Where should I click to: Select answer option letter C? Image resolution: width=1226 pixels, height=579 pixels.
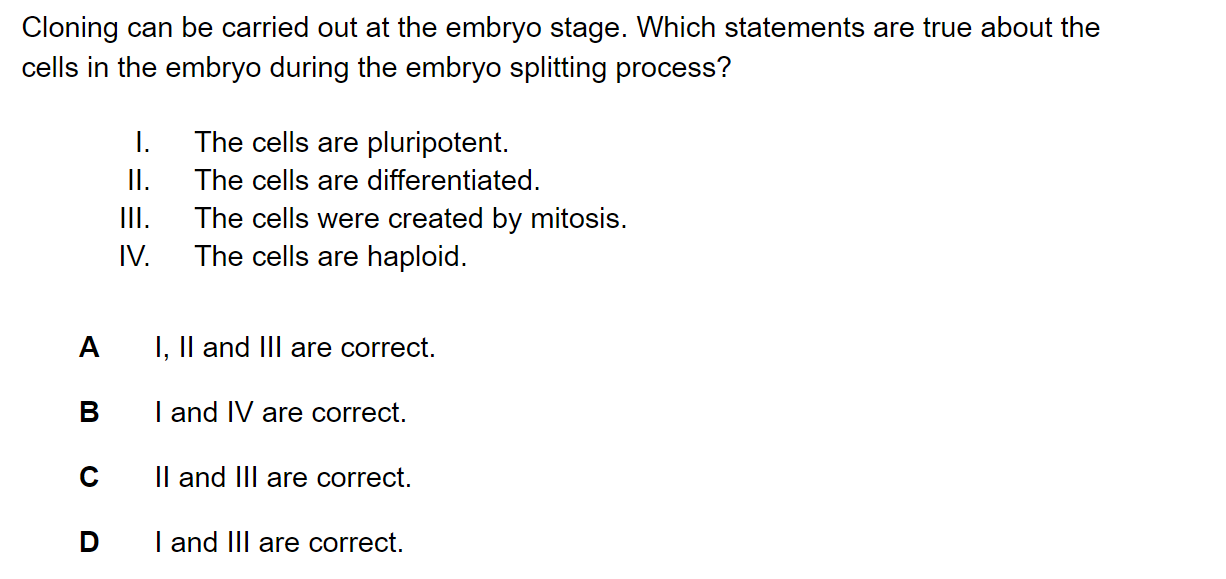pyautogui.click(x=89, y=478)
